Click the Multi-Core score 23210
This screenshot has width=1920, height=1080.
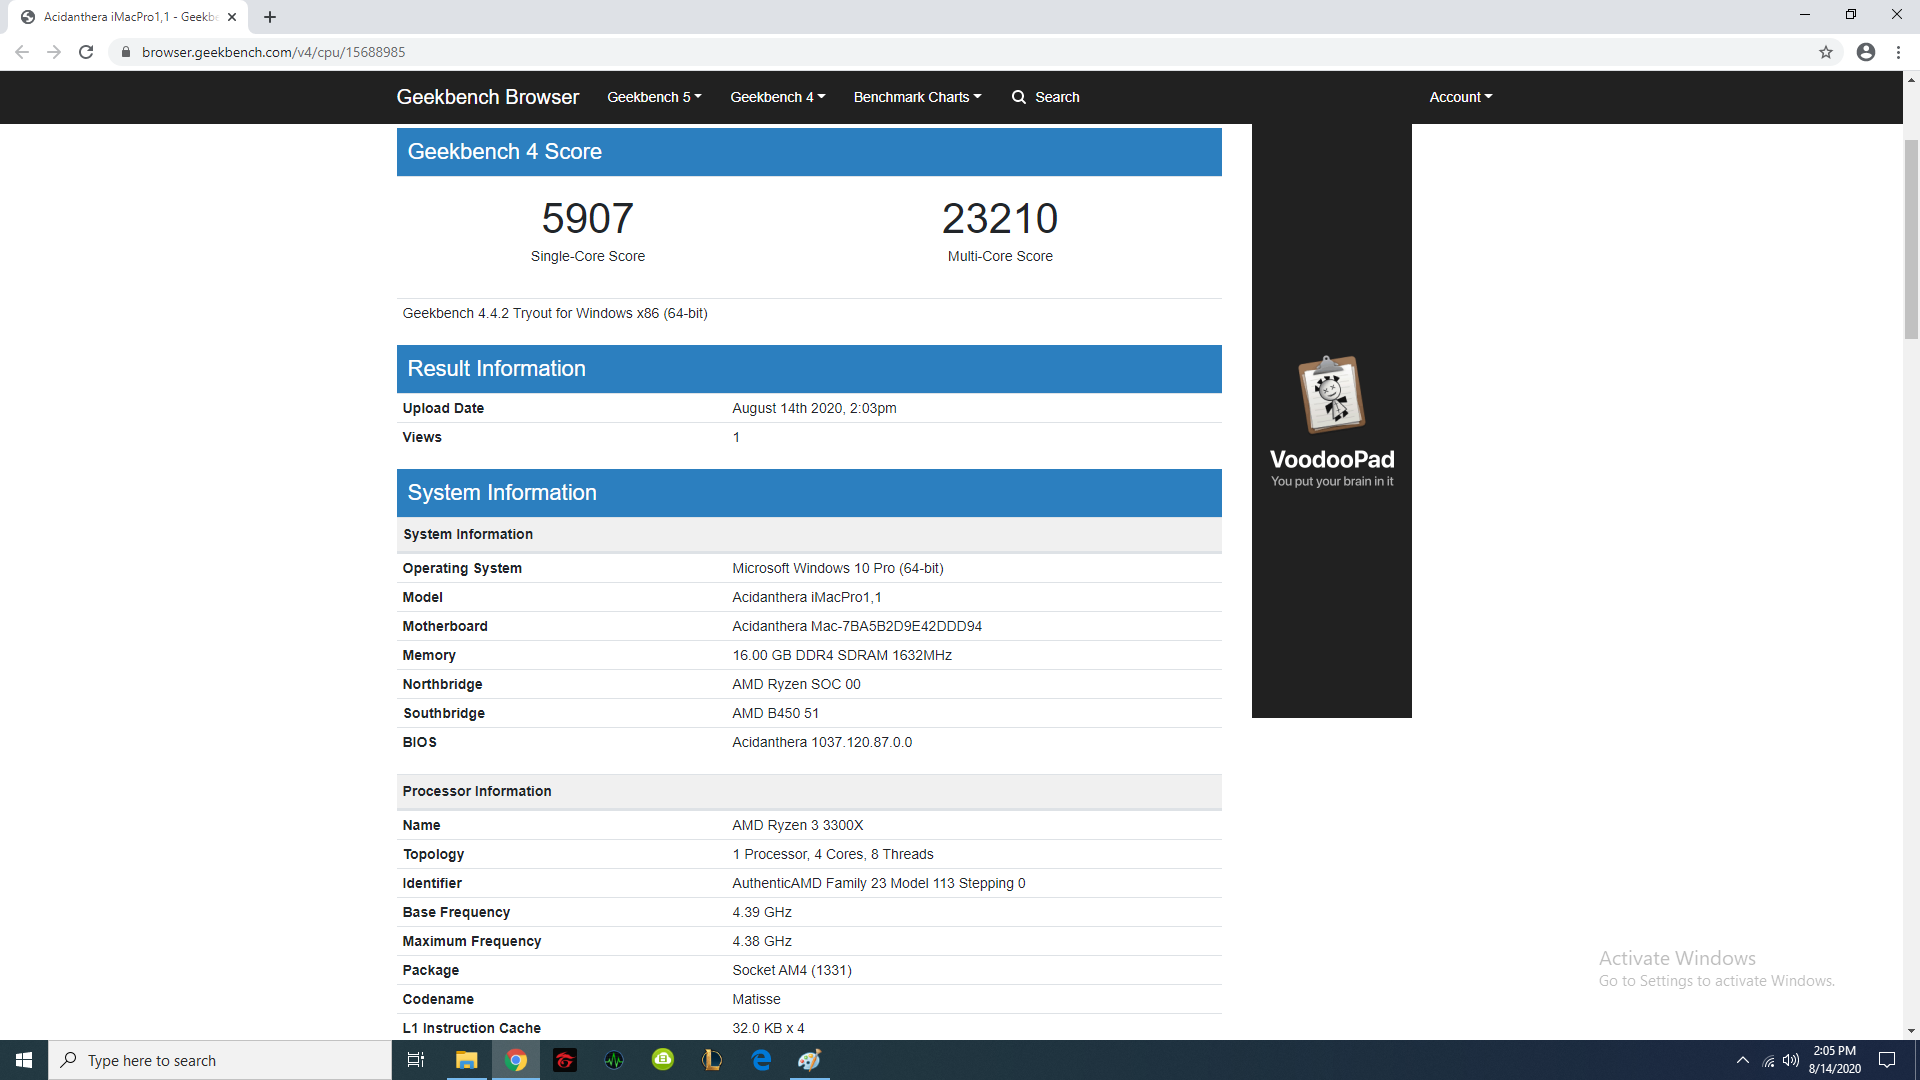click(x=1000, y=218)
